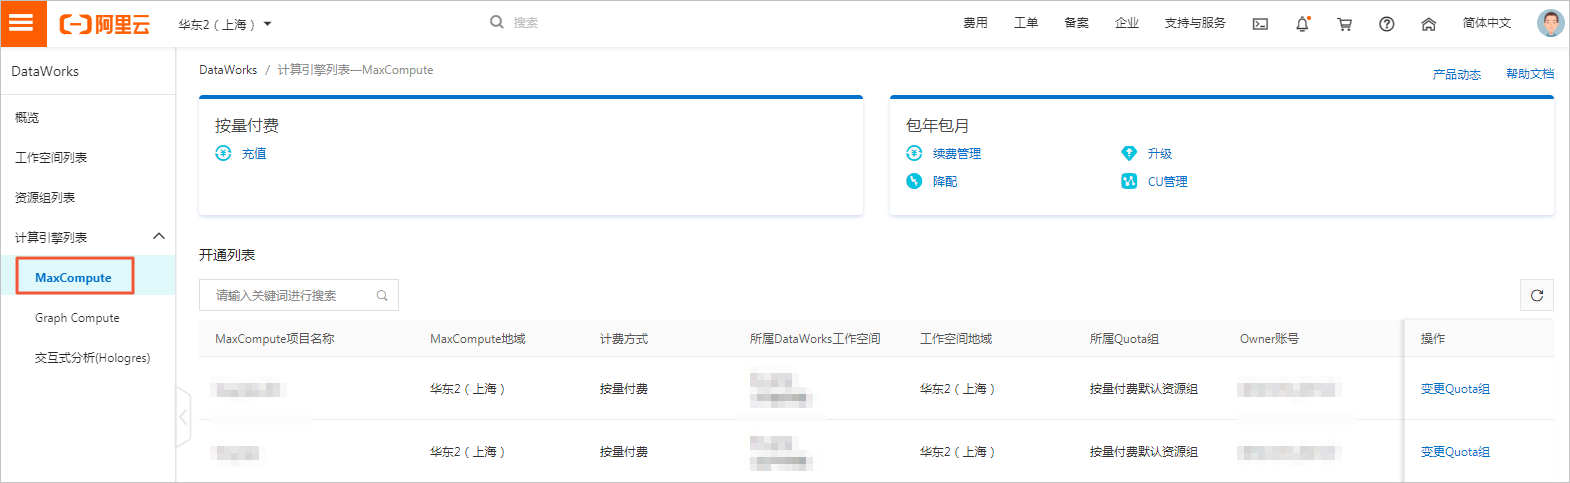
Task: Select MaxCompute in the sidebar
Action: [x=75, y=277]
